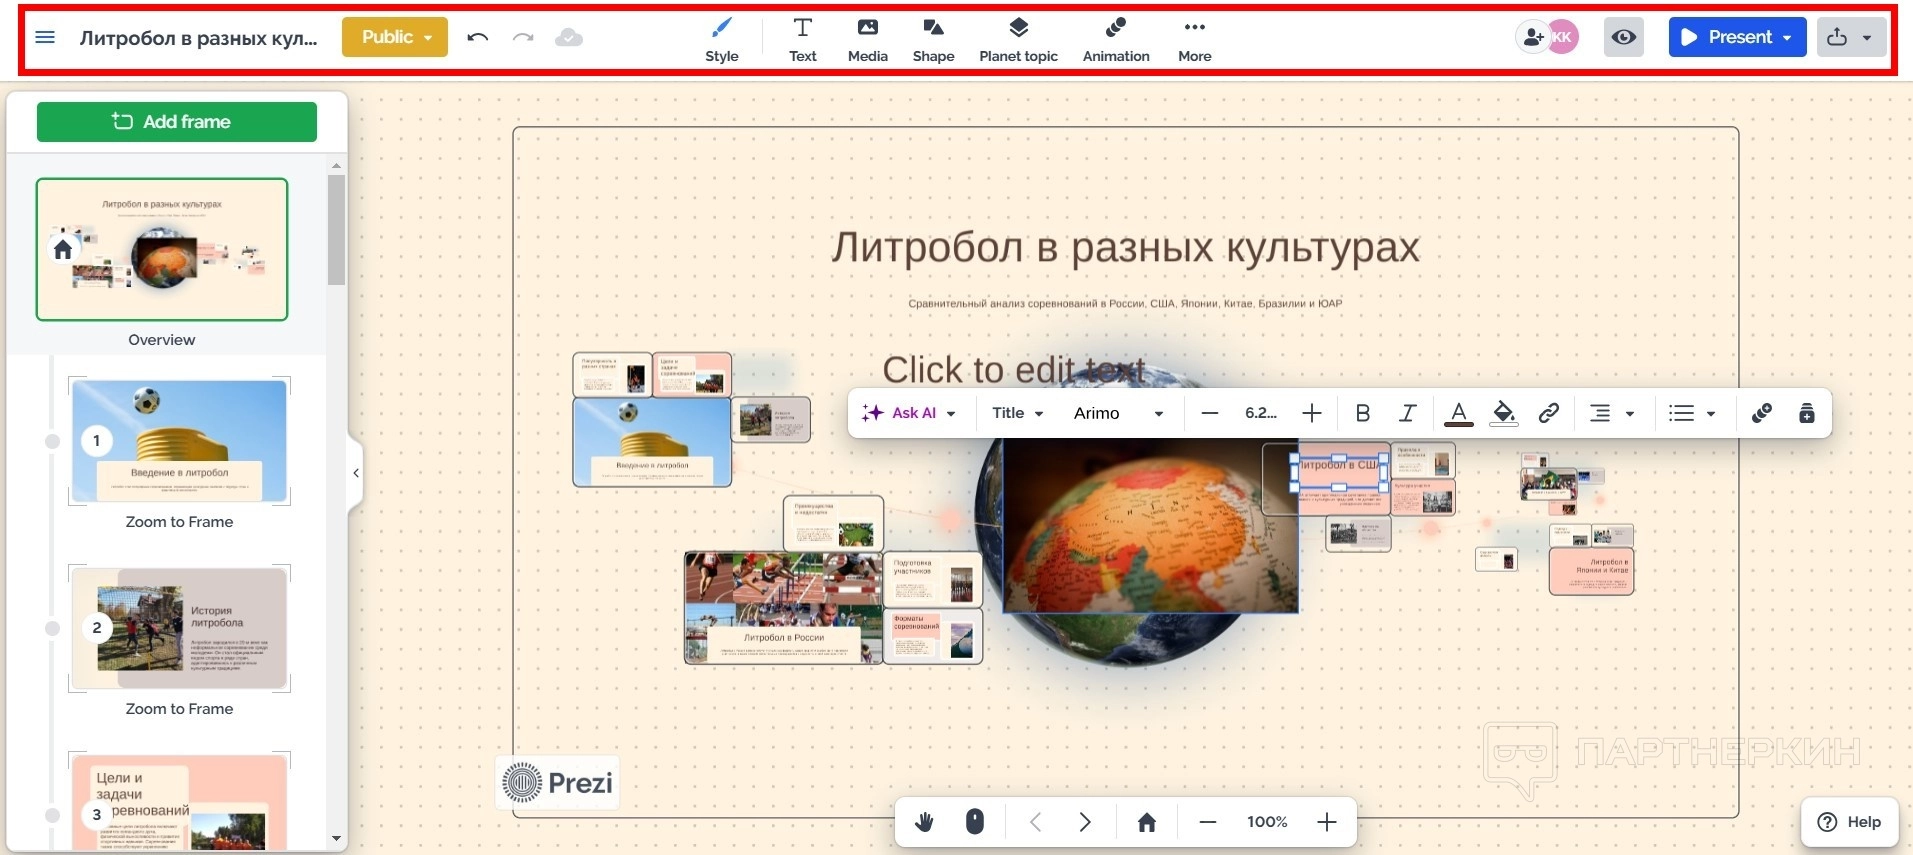Screen dimensions: 1913x855
Task: Open the Arimo font dropdown
Action: tap(1117, 413)
